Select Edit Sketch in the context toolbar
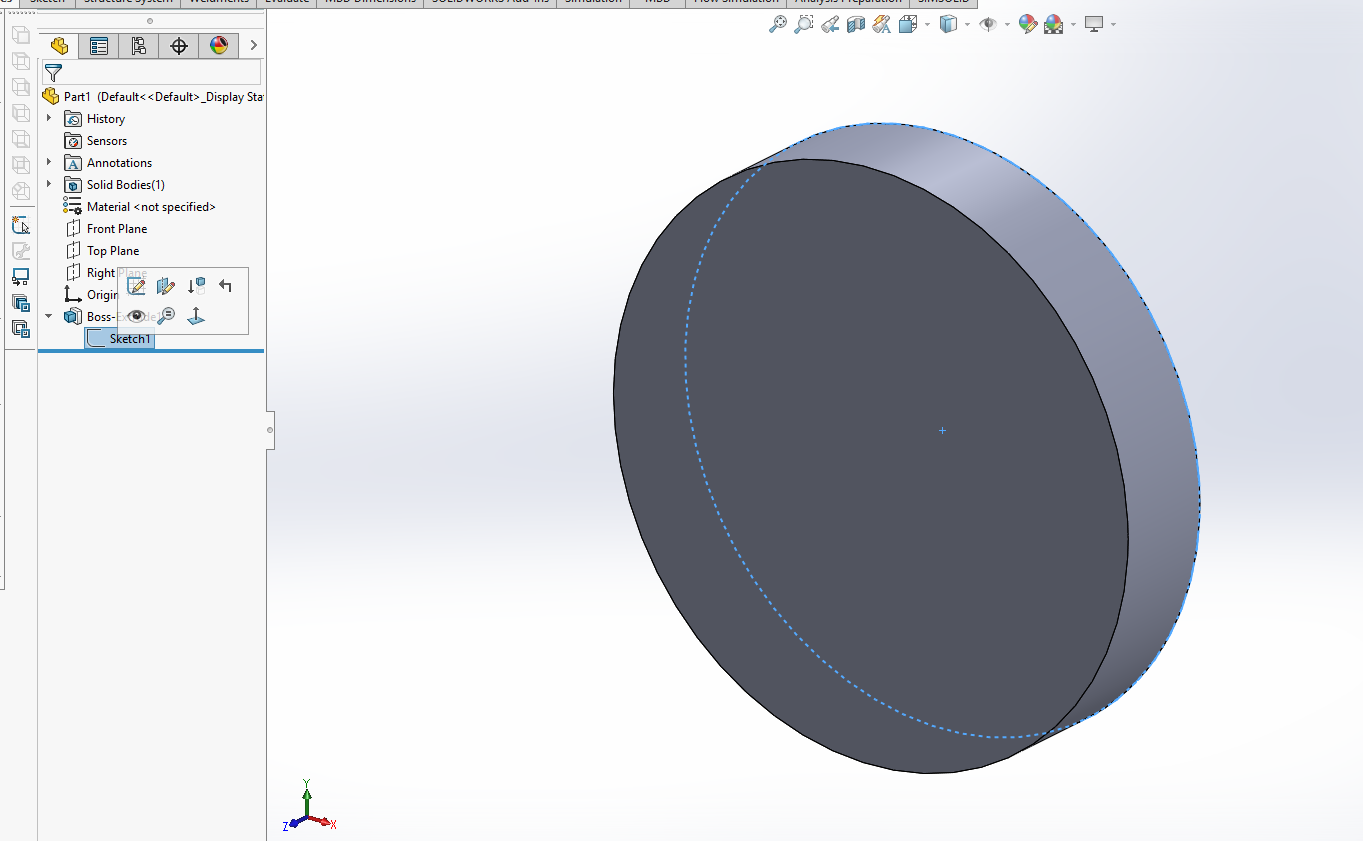Viewport: 1363px width, 841px height. [x=137, y=286]
